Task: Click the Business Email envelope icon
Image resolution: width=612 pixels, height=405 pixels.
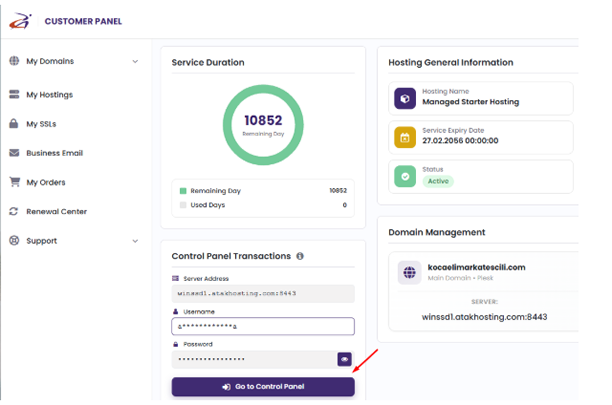Action: pyautogui.click(x=14, y=153)
